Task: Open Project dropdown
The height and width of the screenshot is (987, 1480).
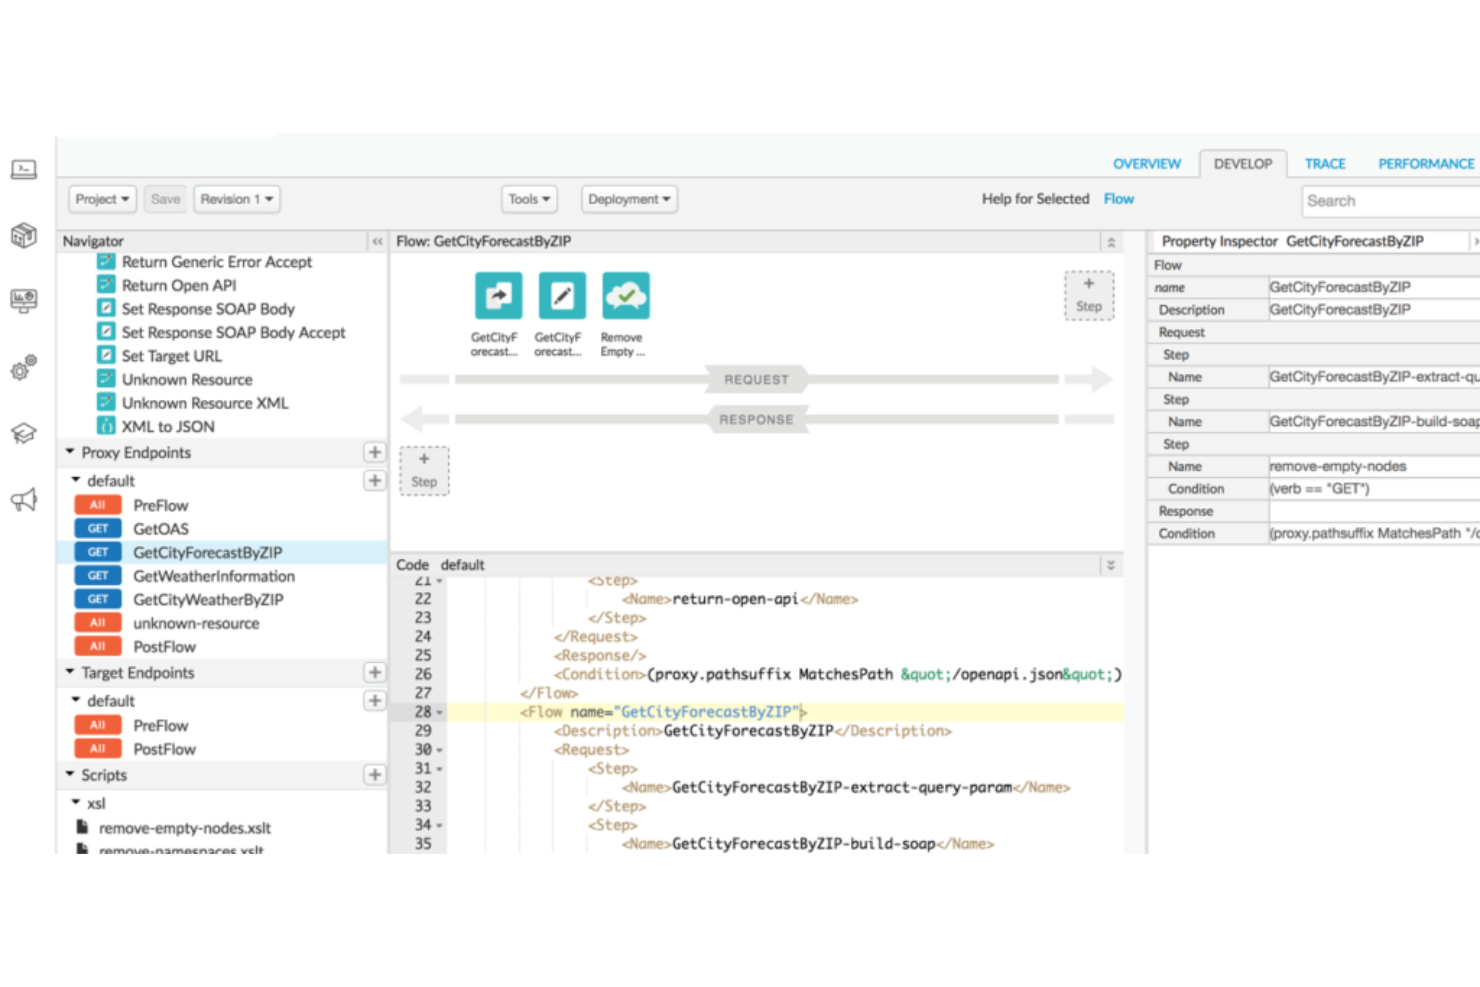Action: 102,199
